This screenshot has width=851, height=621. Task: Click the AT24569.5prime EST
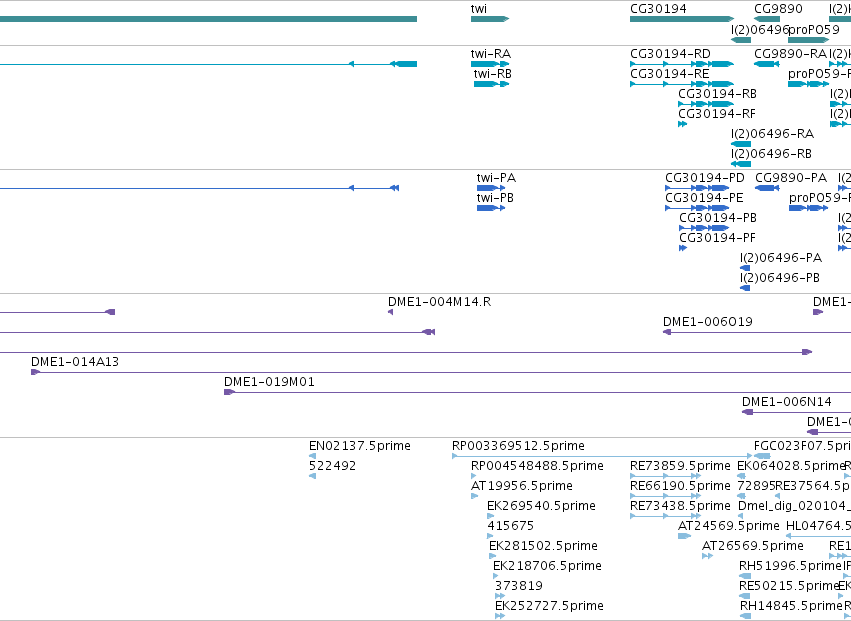684,537
